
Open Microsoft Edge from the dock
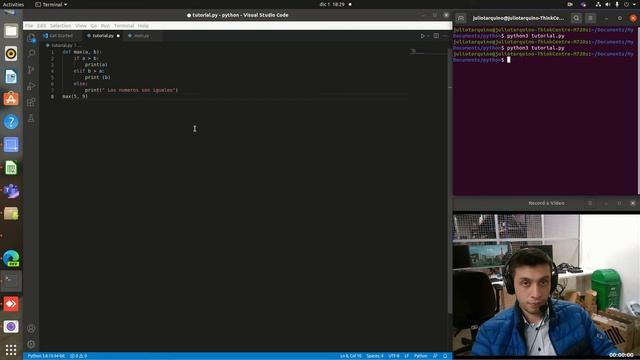tap(11, 258)
